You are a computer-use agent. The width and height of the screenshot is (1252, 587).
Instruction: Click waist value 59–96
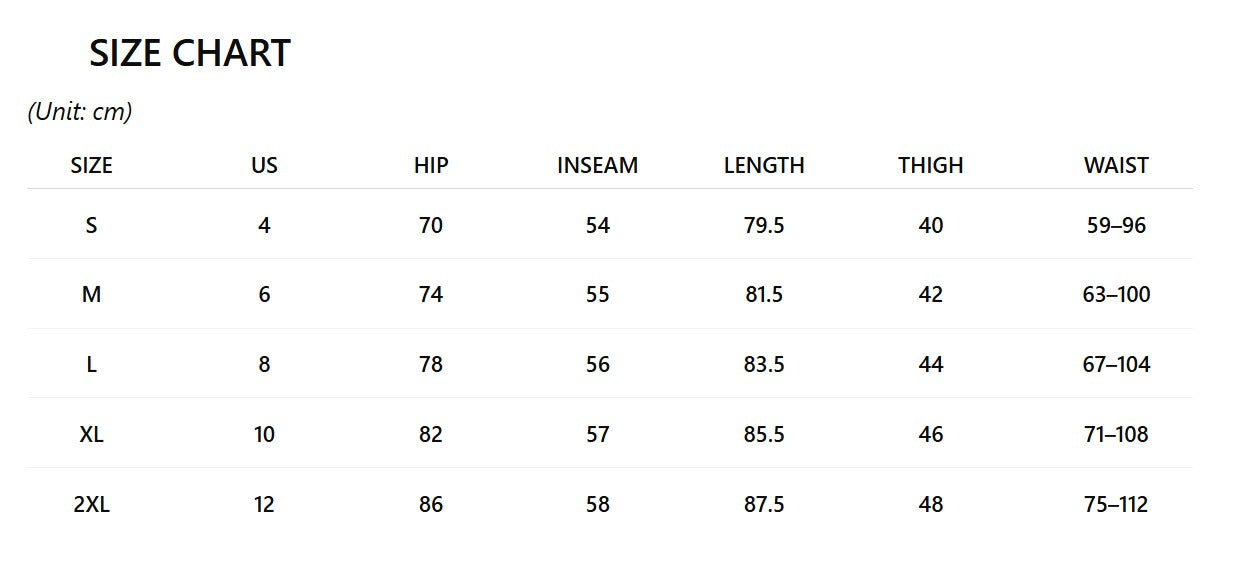[1116, 226]
